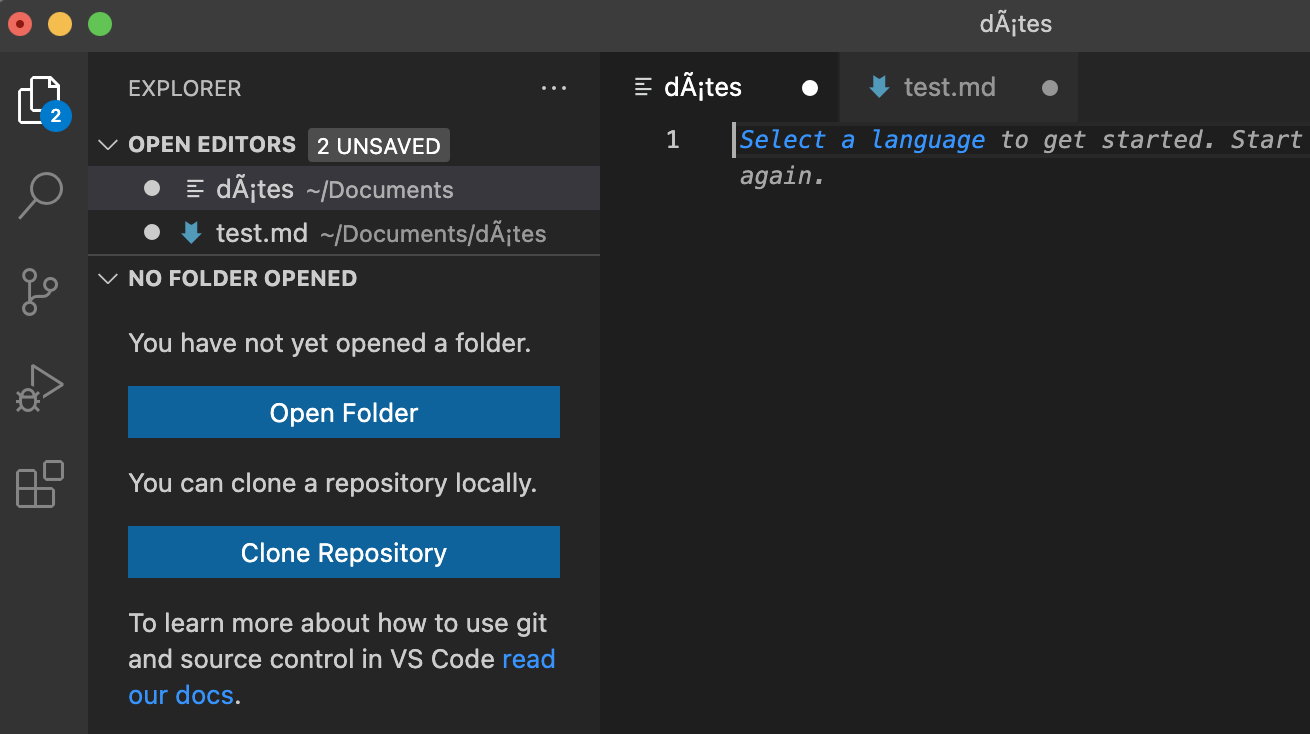Collapse the No Folder Opened section

point(107,278)
